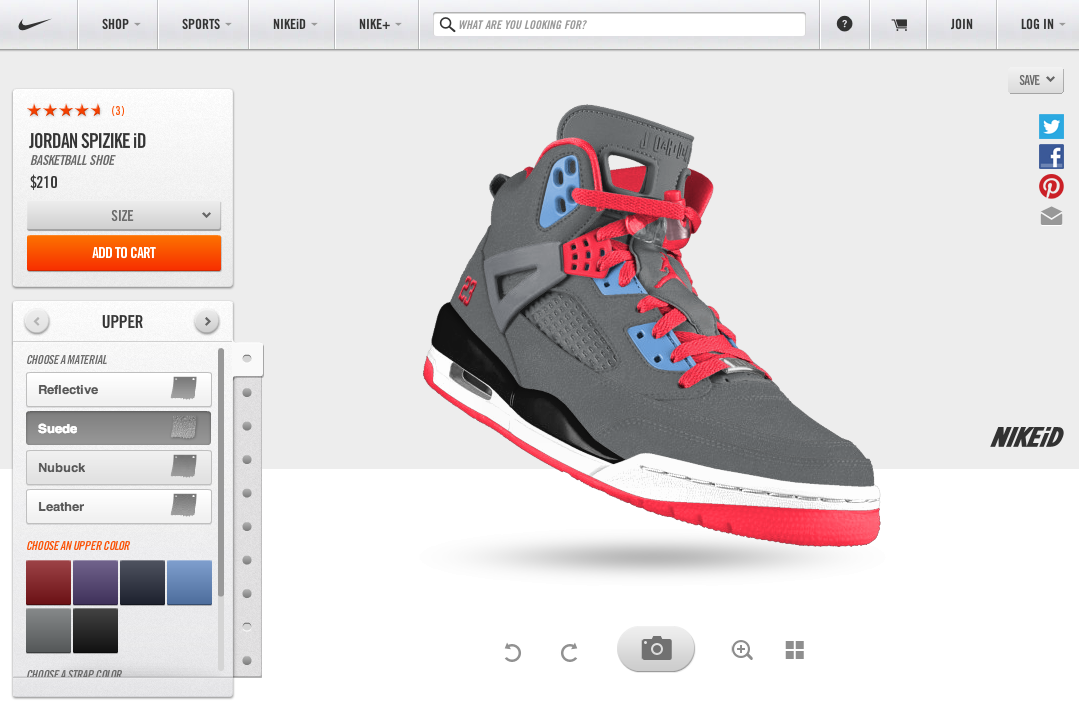The image size is (1079, 715).
Task: Share the shoe on Facebook
Action: [x=1051, y=157]
